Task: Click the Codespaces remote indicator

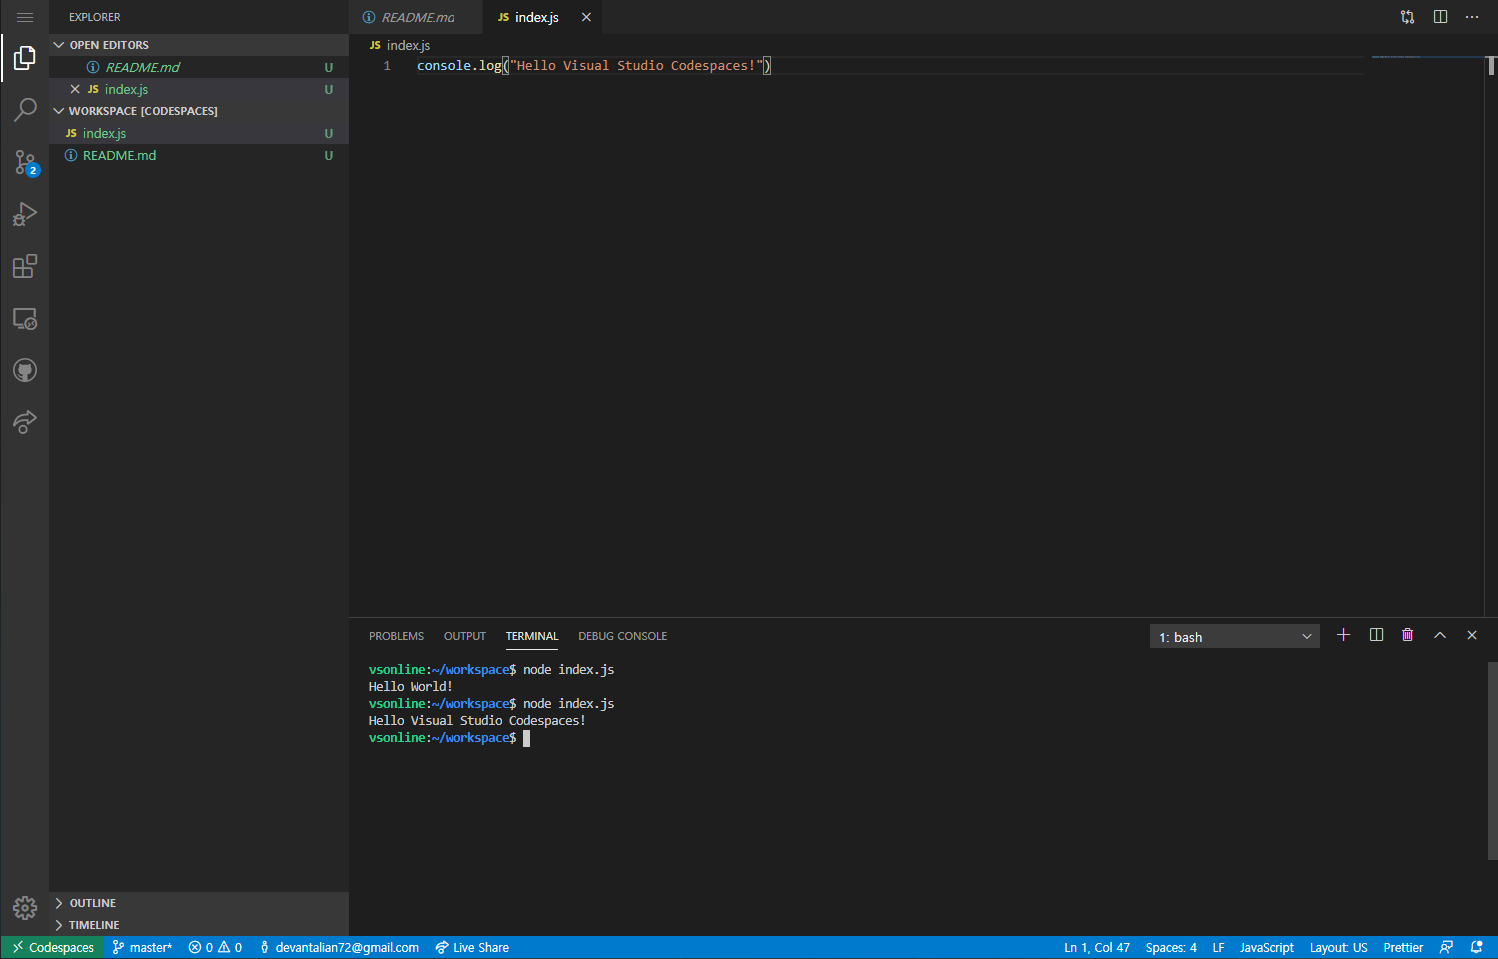Action: 53,947
